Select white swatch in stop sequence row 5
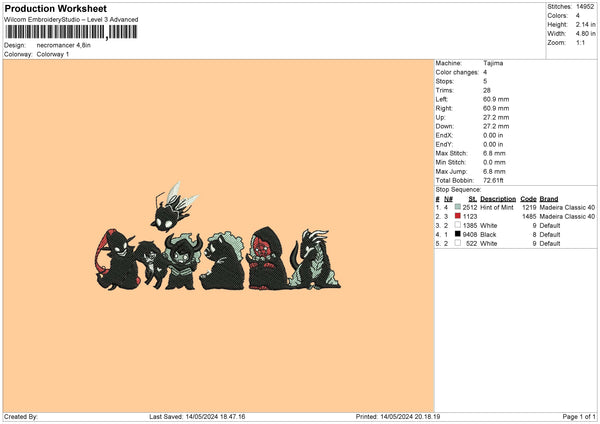Viewport: 600px width, 424px height. pyautogui.click(x=458, y=243)
